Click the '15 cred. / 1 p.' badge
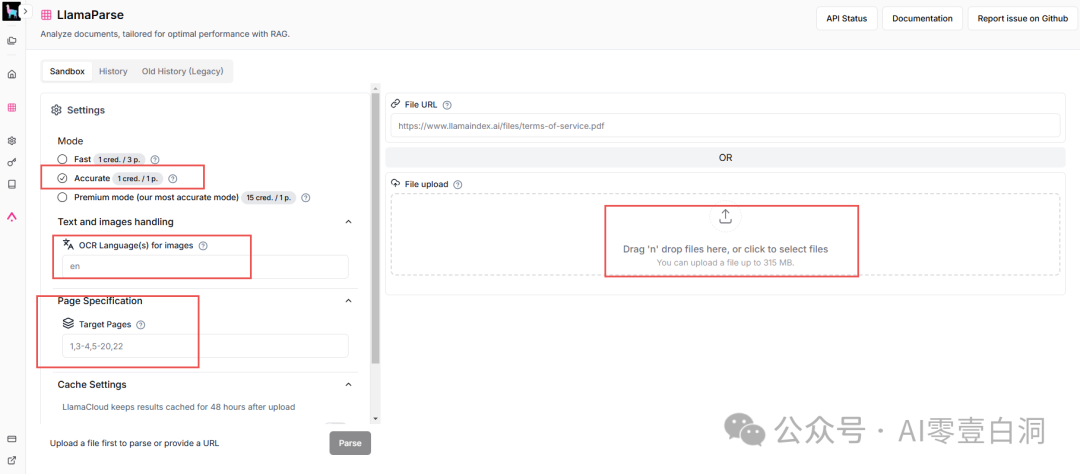 tap(269, 198)
